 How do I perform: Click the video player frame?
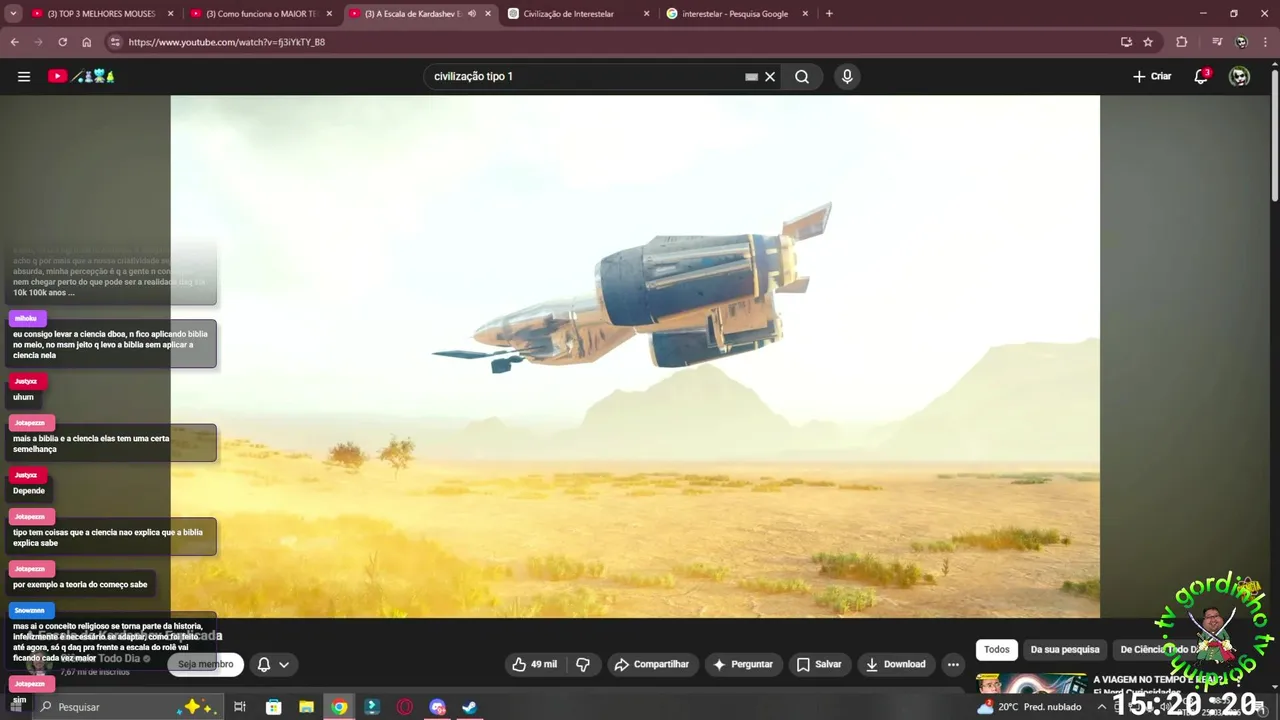pyautogui.click(x=635, y=356)
